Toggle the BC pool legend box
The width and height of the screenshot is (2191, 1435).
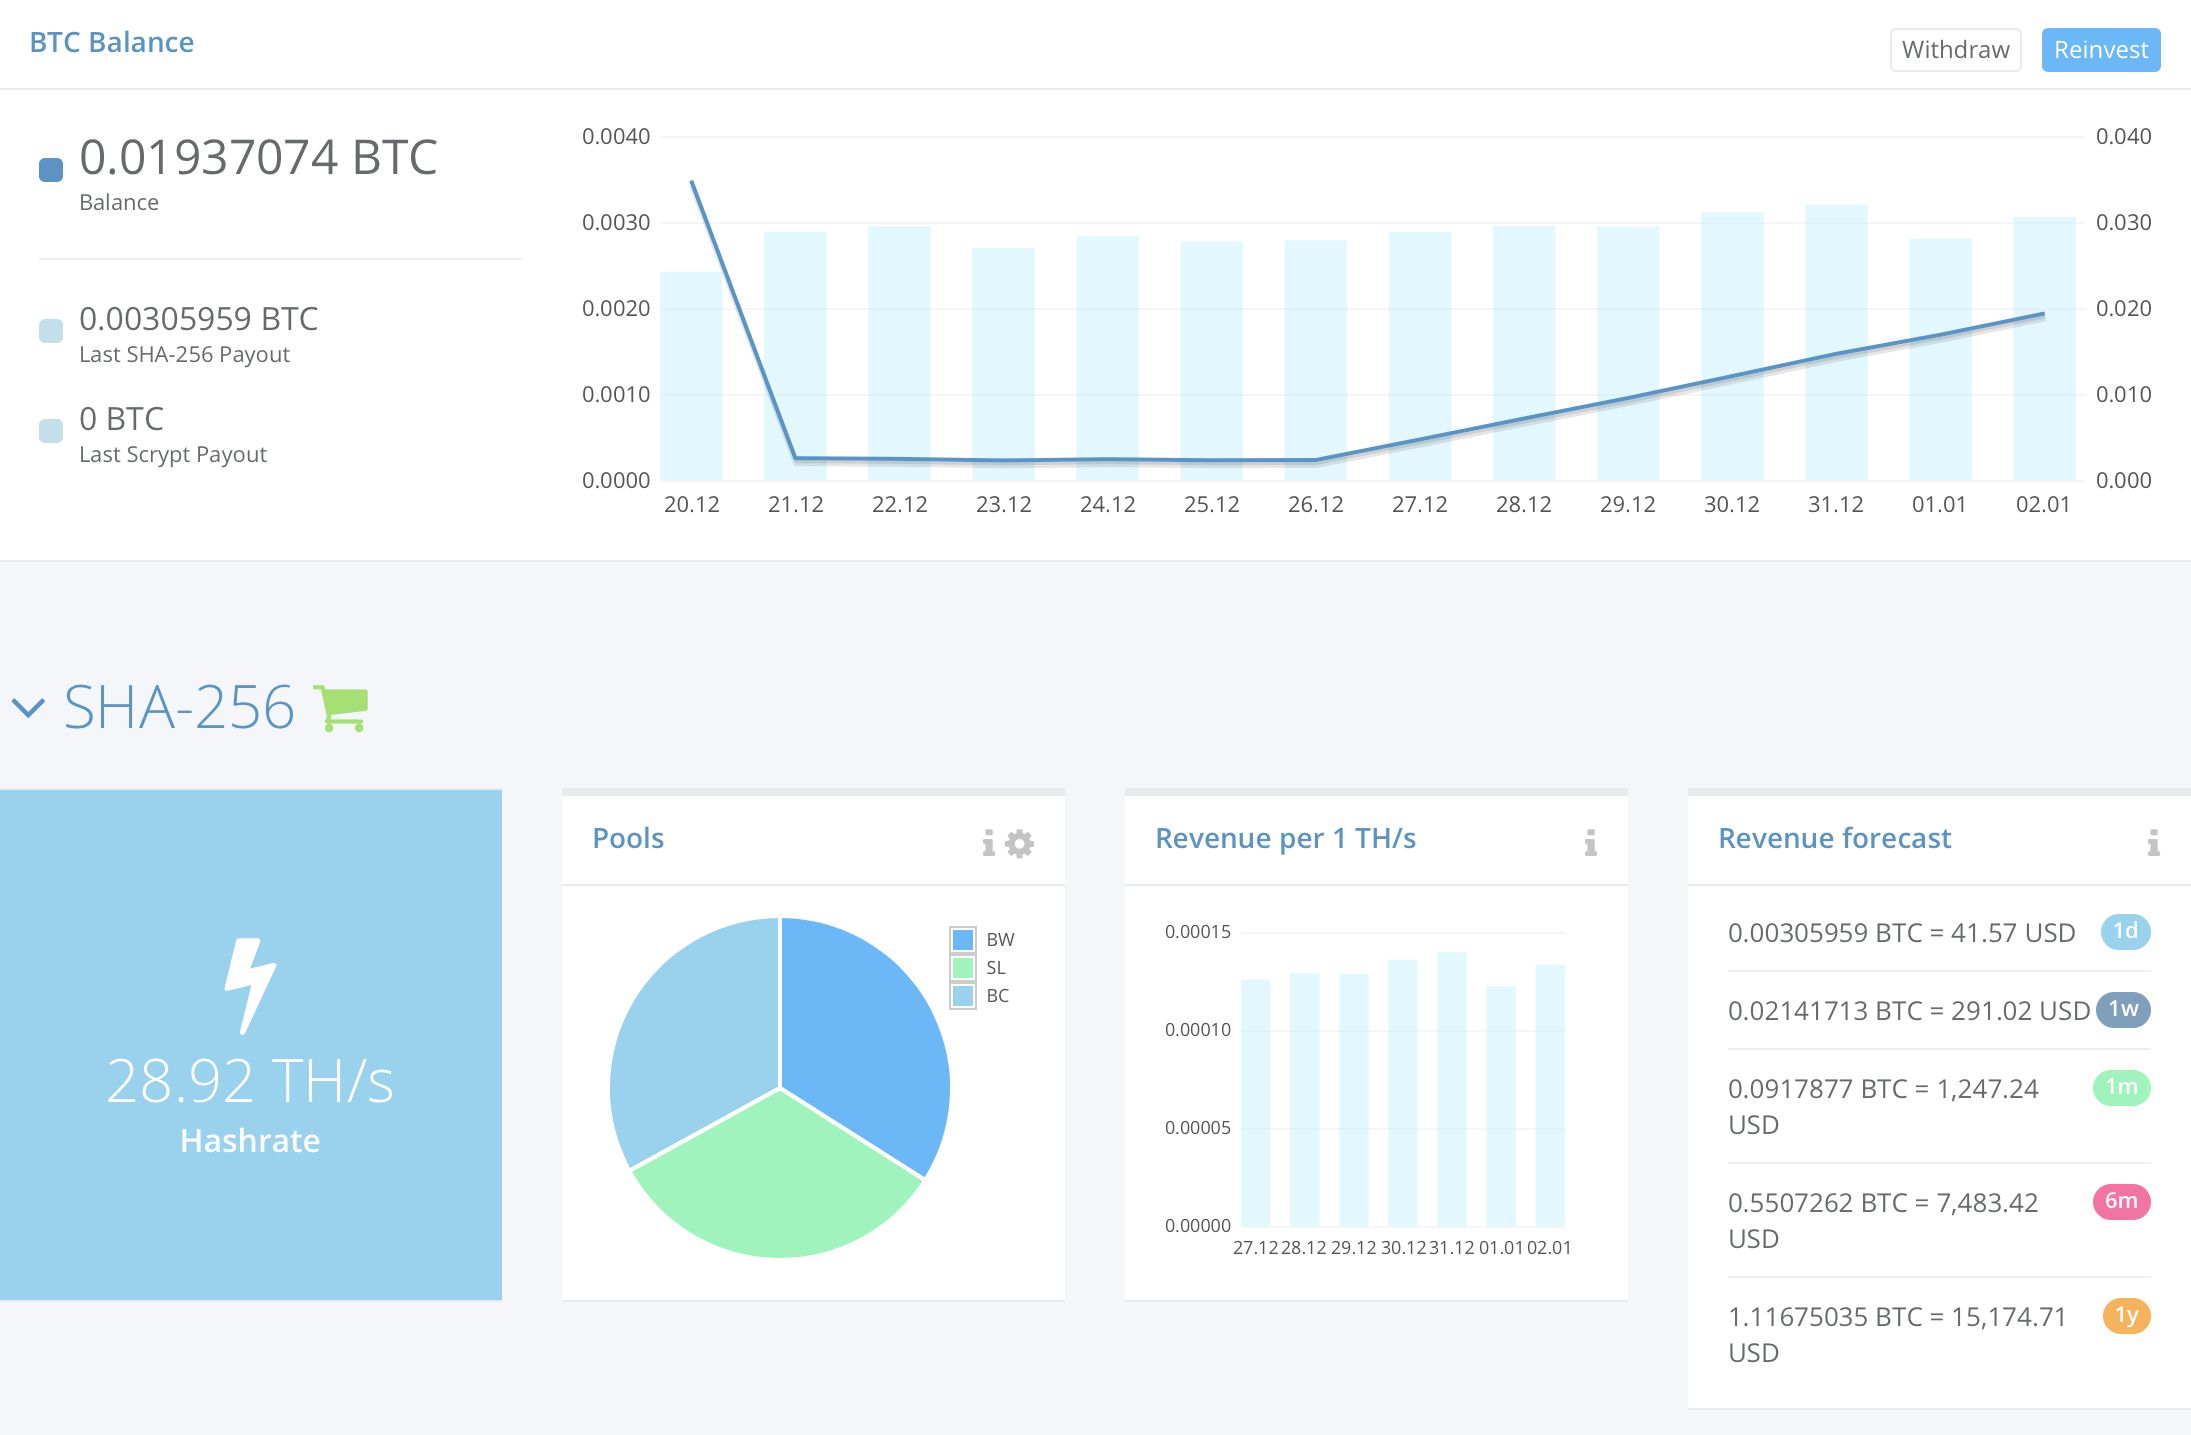tap(963, 996)
